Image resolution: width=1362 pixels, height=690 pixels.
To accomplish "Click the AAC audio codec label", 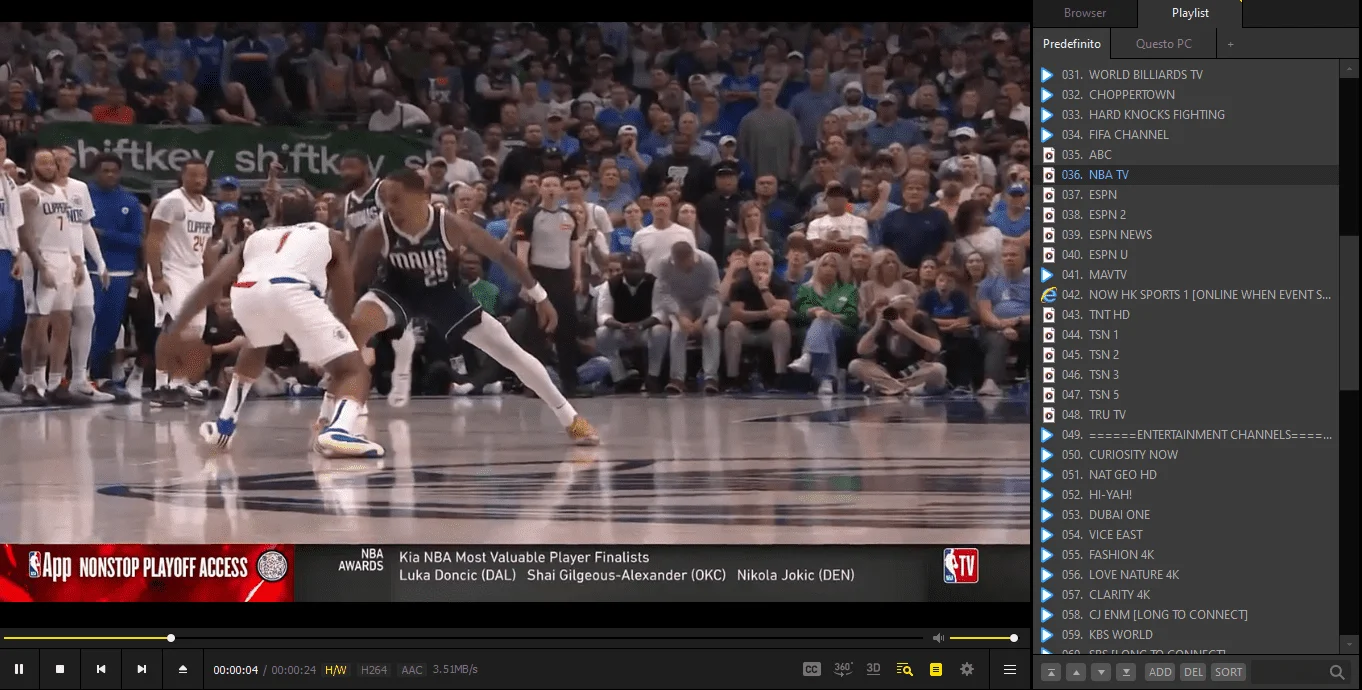I will coord(412,670).
